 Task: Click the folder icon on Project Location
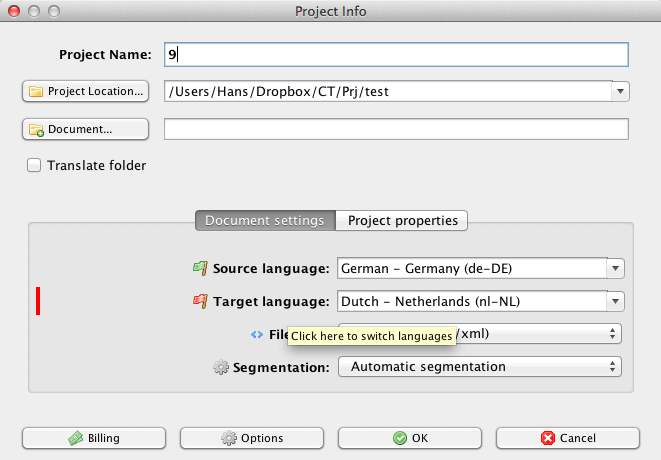pos(36,91)
